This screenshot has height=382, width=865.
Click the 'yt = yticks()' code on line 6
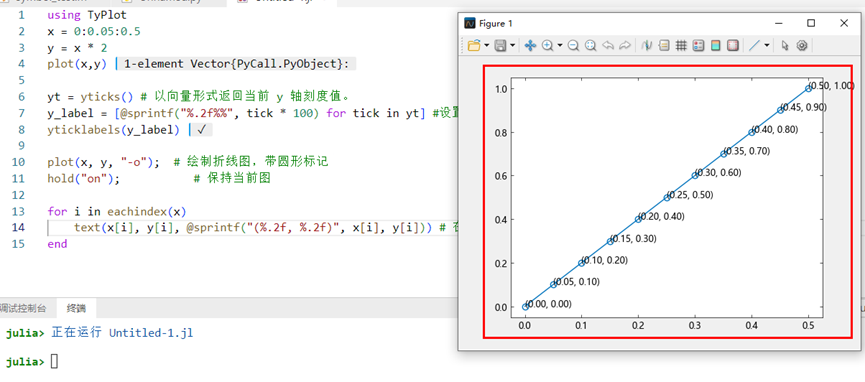(90, 97)
